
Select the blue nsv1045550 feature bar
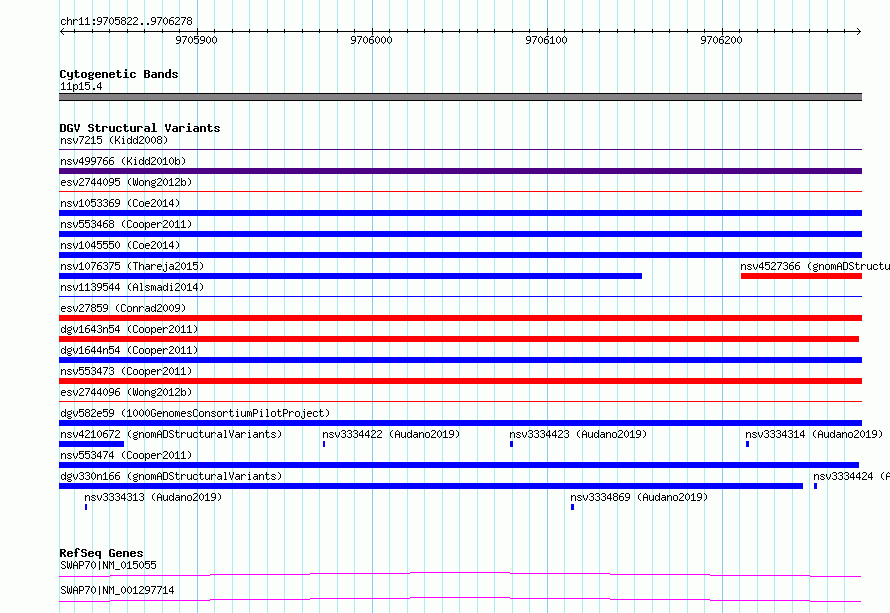pyautogui.click(x=460, y=255)
